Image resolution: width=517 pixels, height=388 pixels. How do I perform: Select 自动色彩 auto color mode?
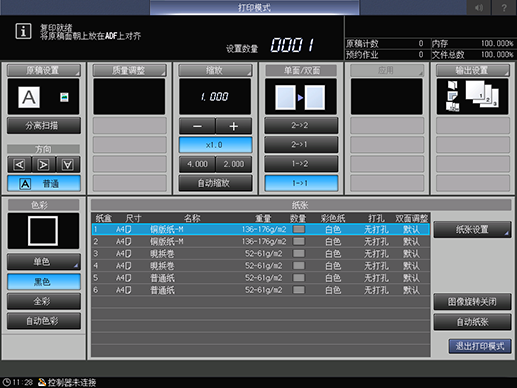(44, 321)
